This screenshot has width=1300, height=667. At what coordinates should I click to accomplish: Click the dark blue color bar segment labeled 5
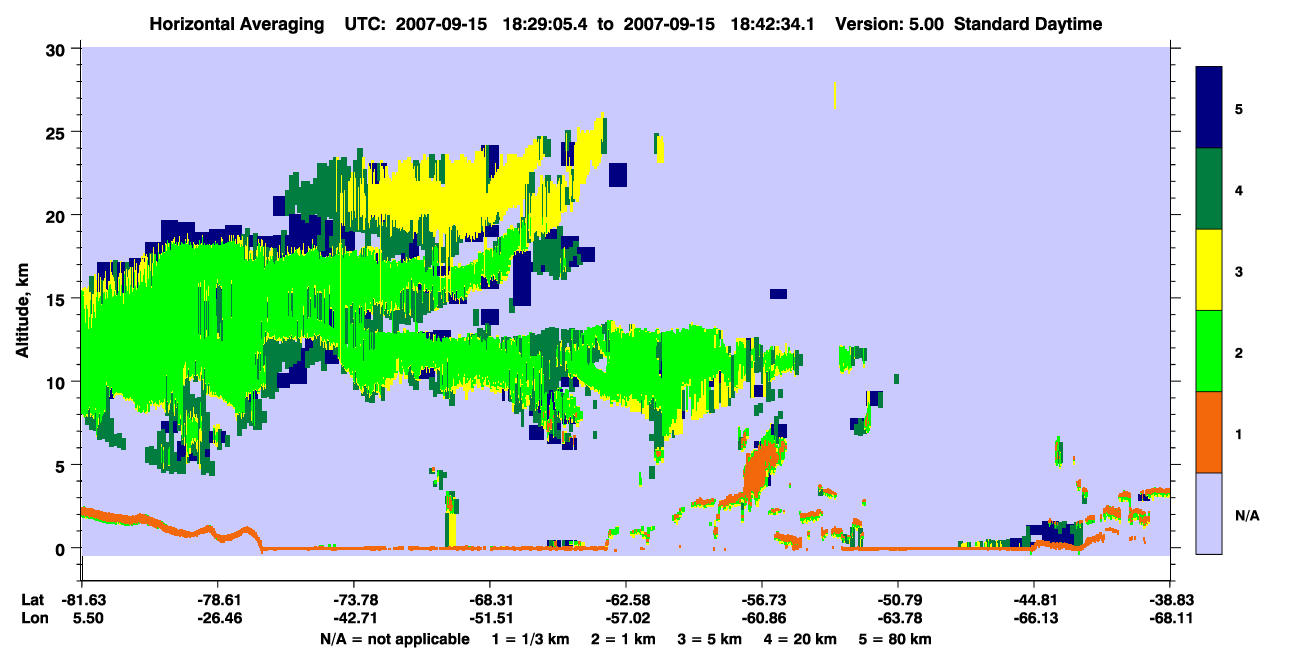click(x=1209, y=108)
